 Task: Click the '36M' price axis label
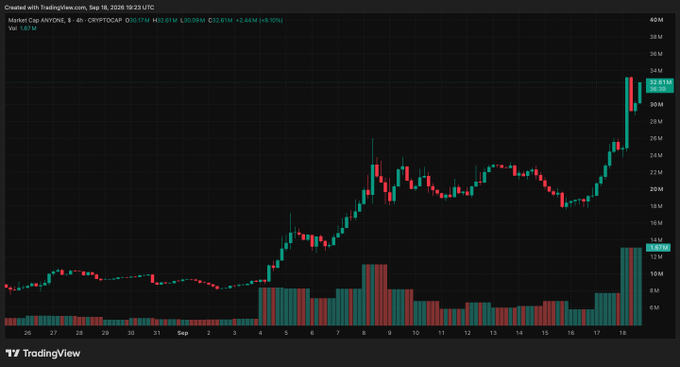pos(656,54)
